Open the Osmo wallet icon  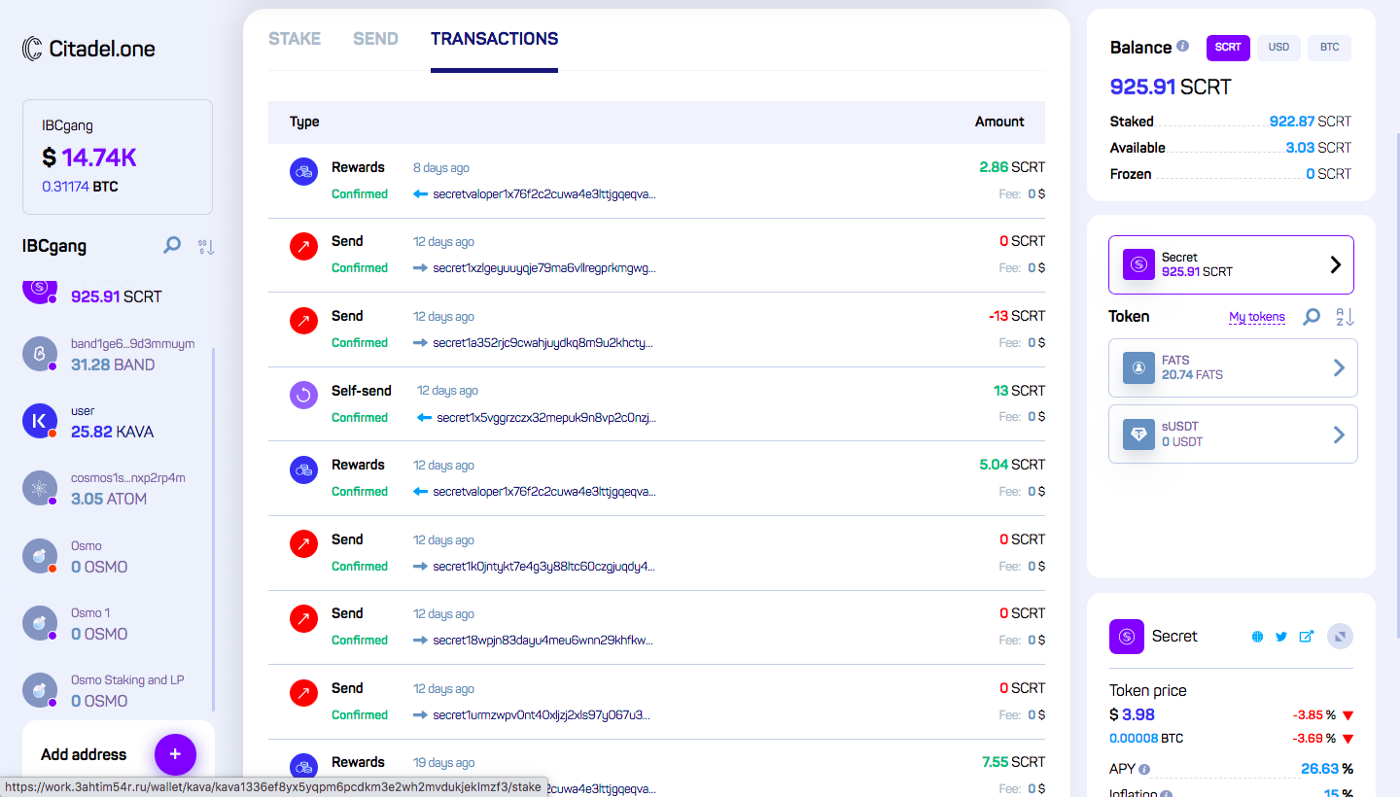(39, 556)
